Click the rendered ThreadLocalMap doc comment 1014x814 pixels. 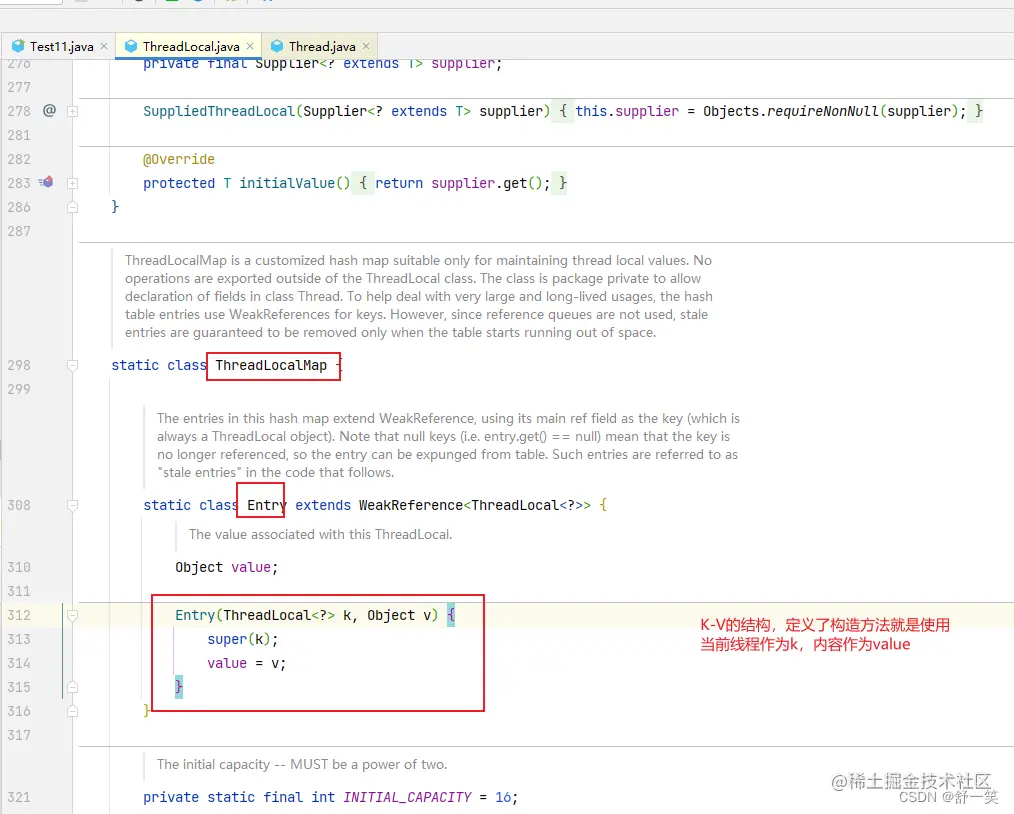pos(418,296)
